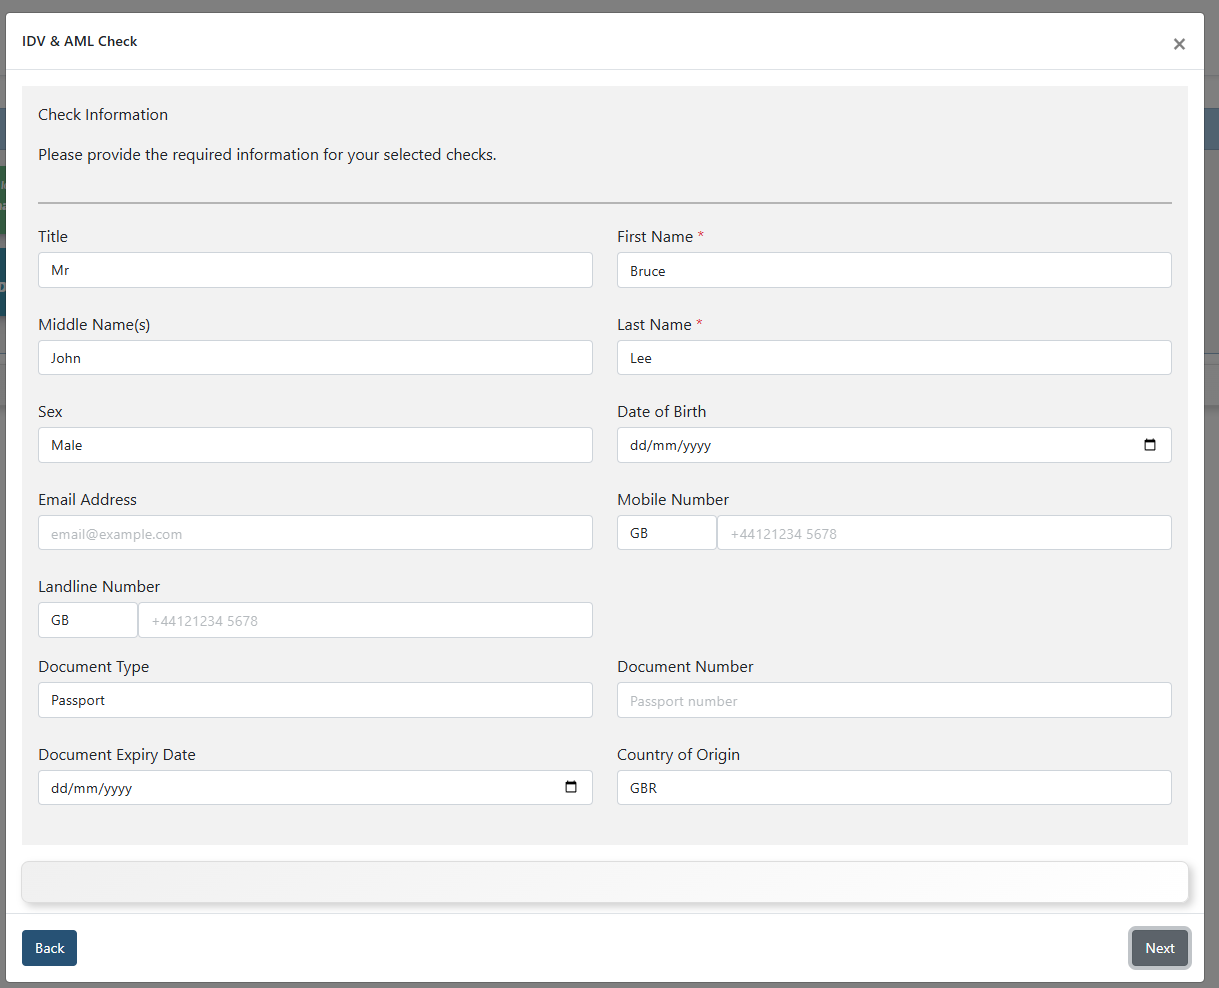Open the Country of Origin dropdown showing GBR

tap(894, 787)
